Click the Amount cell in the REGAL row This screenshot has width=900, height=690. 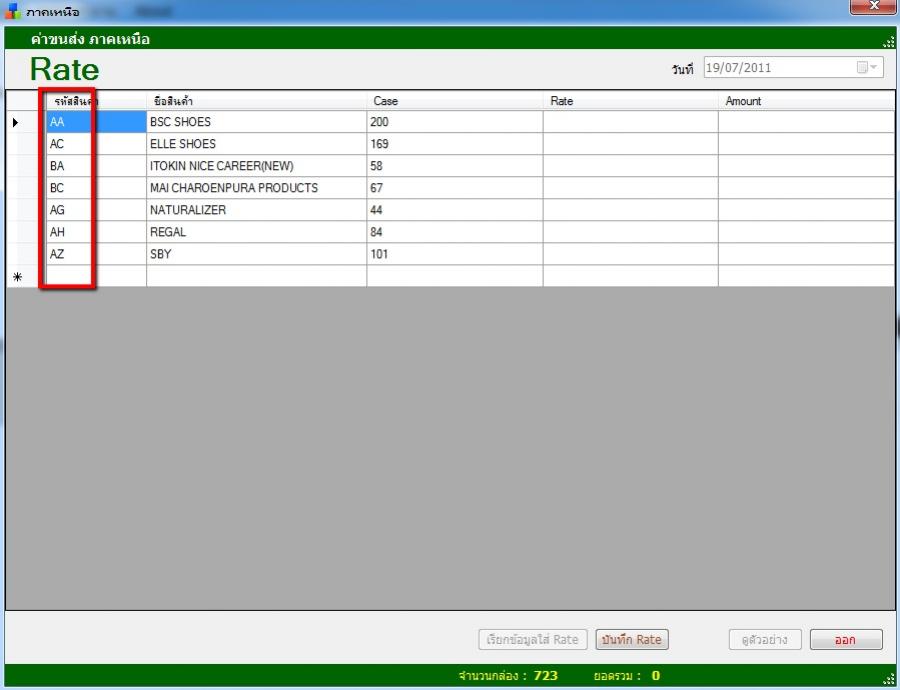806,232
